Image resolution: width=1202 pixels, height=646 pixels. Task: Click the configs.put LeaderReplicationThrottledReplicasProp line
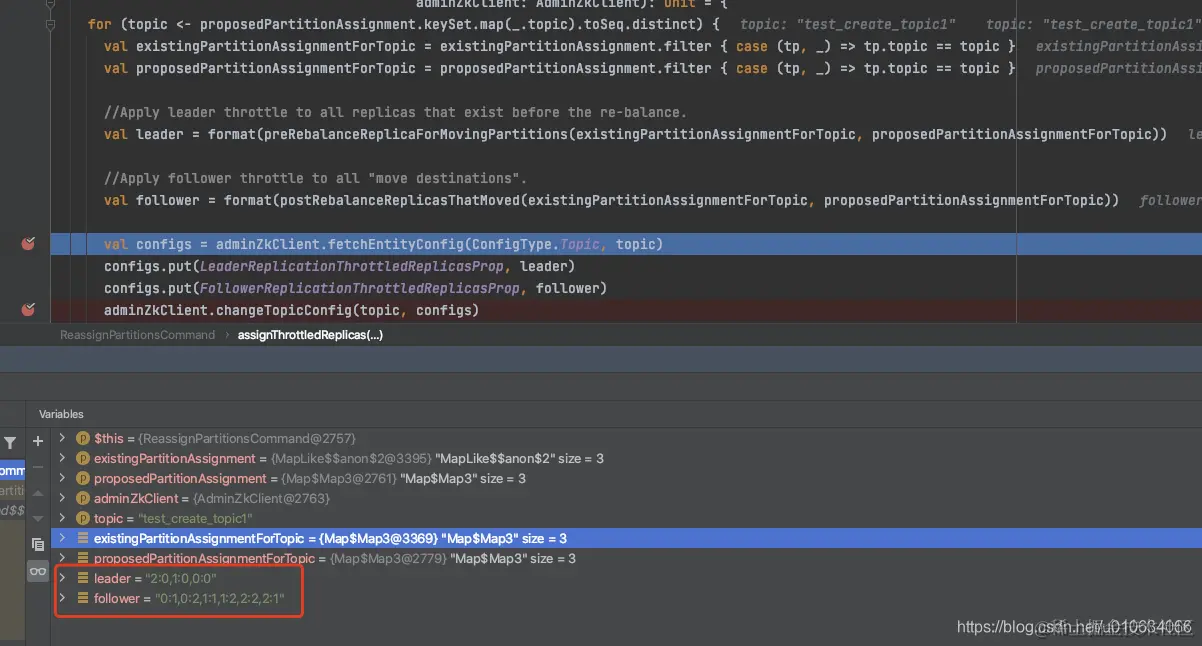tap(339, 266)
